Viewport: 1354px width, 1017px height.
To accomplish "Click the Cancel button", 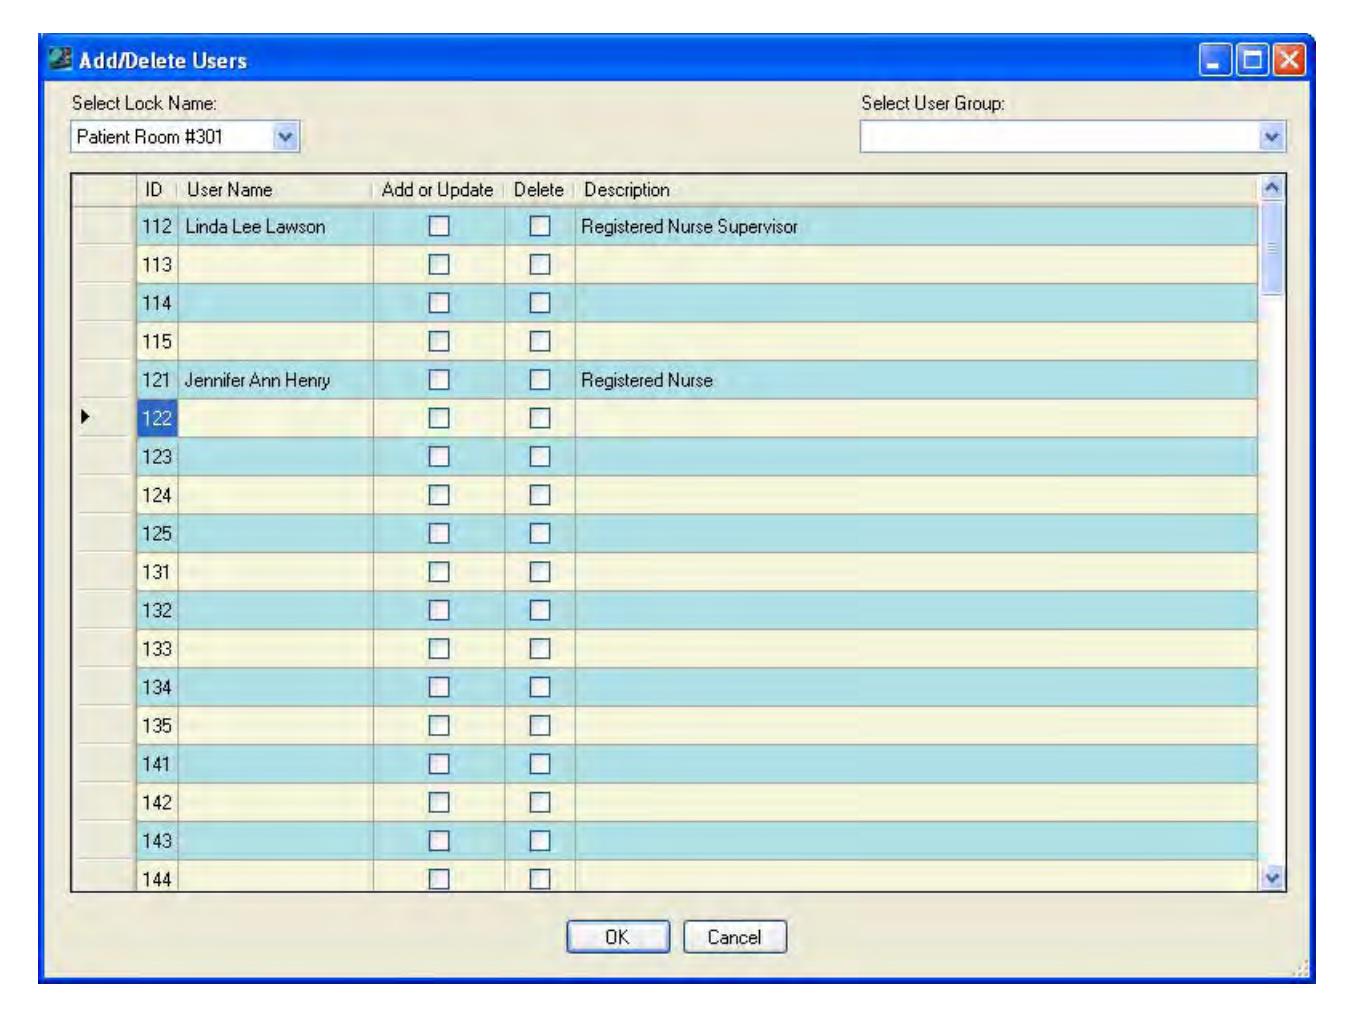I will (x=734, y=937).
